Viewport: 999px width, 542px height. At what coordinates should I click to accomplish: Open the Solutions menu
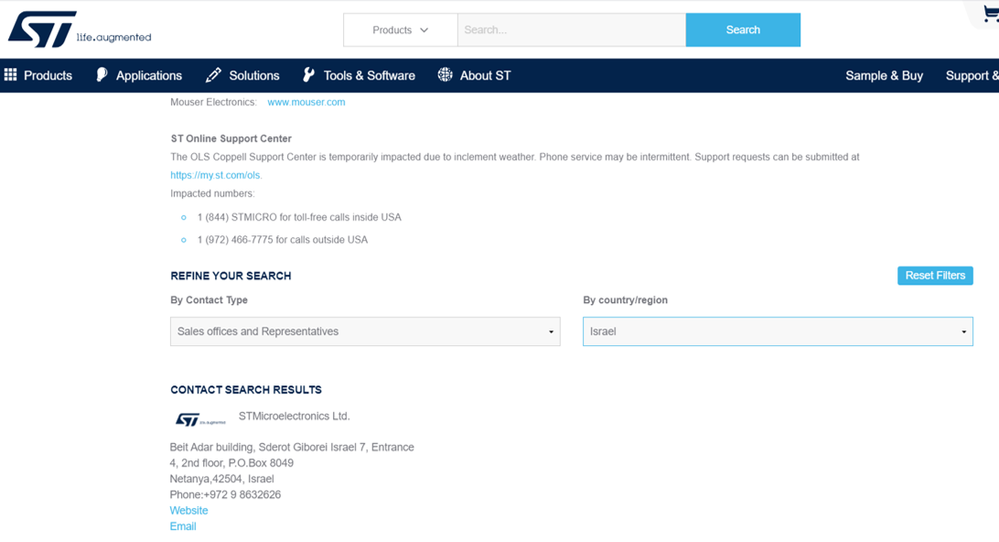[254, 75]
